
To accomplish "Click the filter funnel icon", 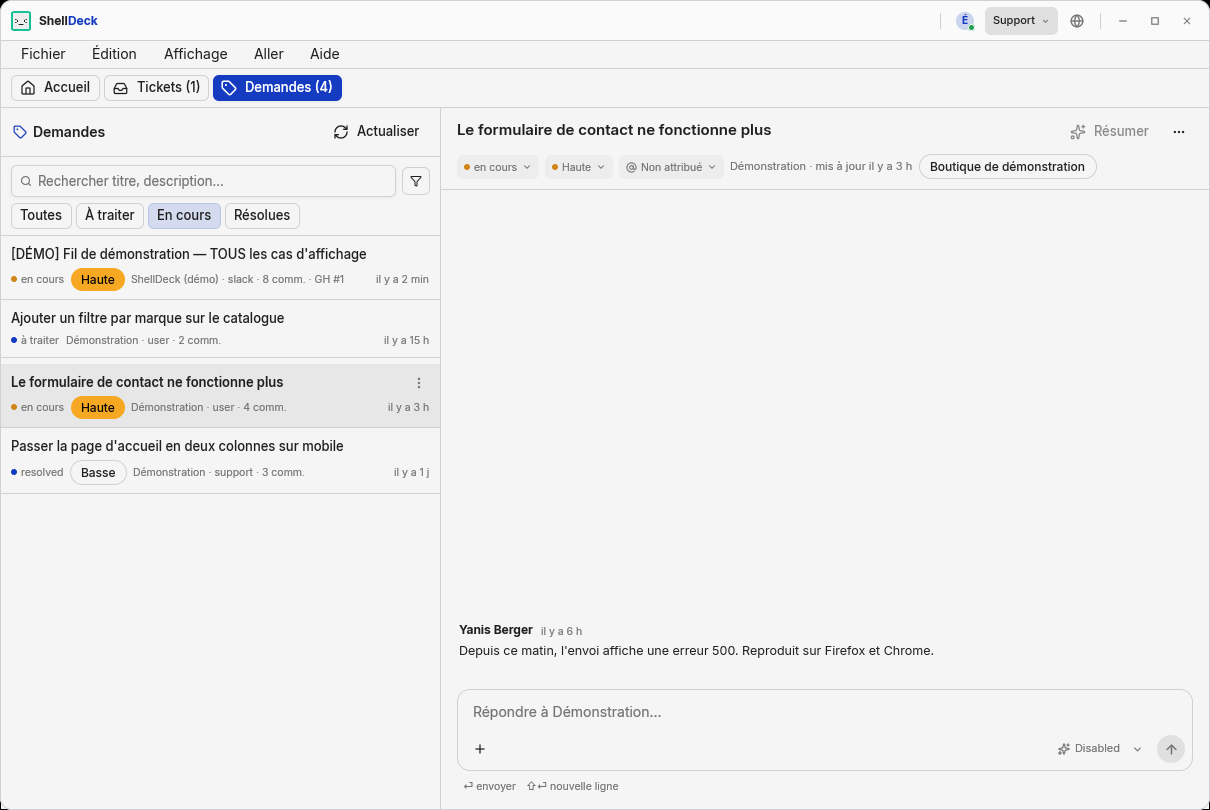I will click(416, 181).
